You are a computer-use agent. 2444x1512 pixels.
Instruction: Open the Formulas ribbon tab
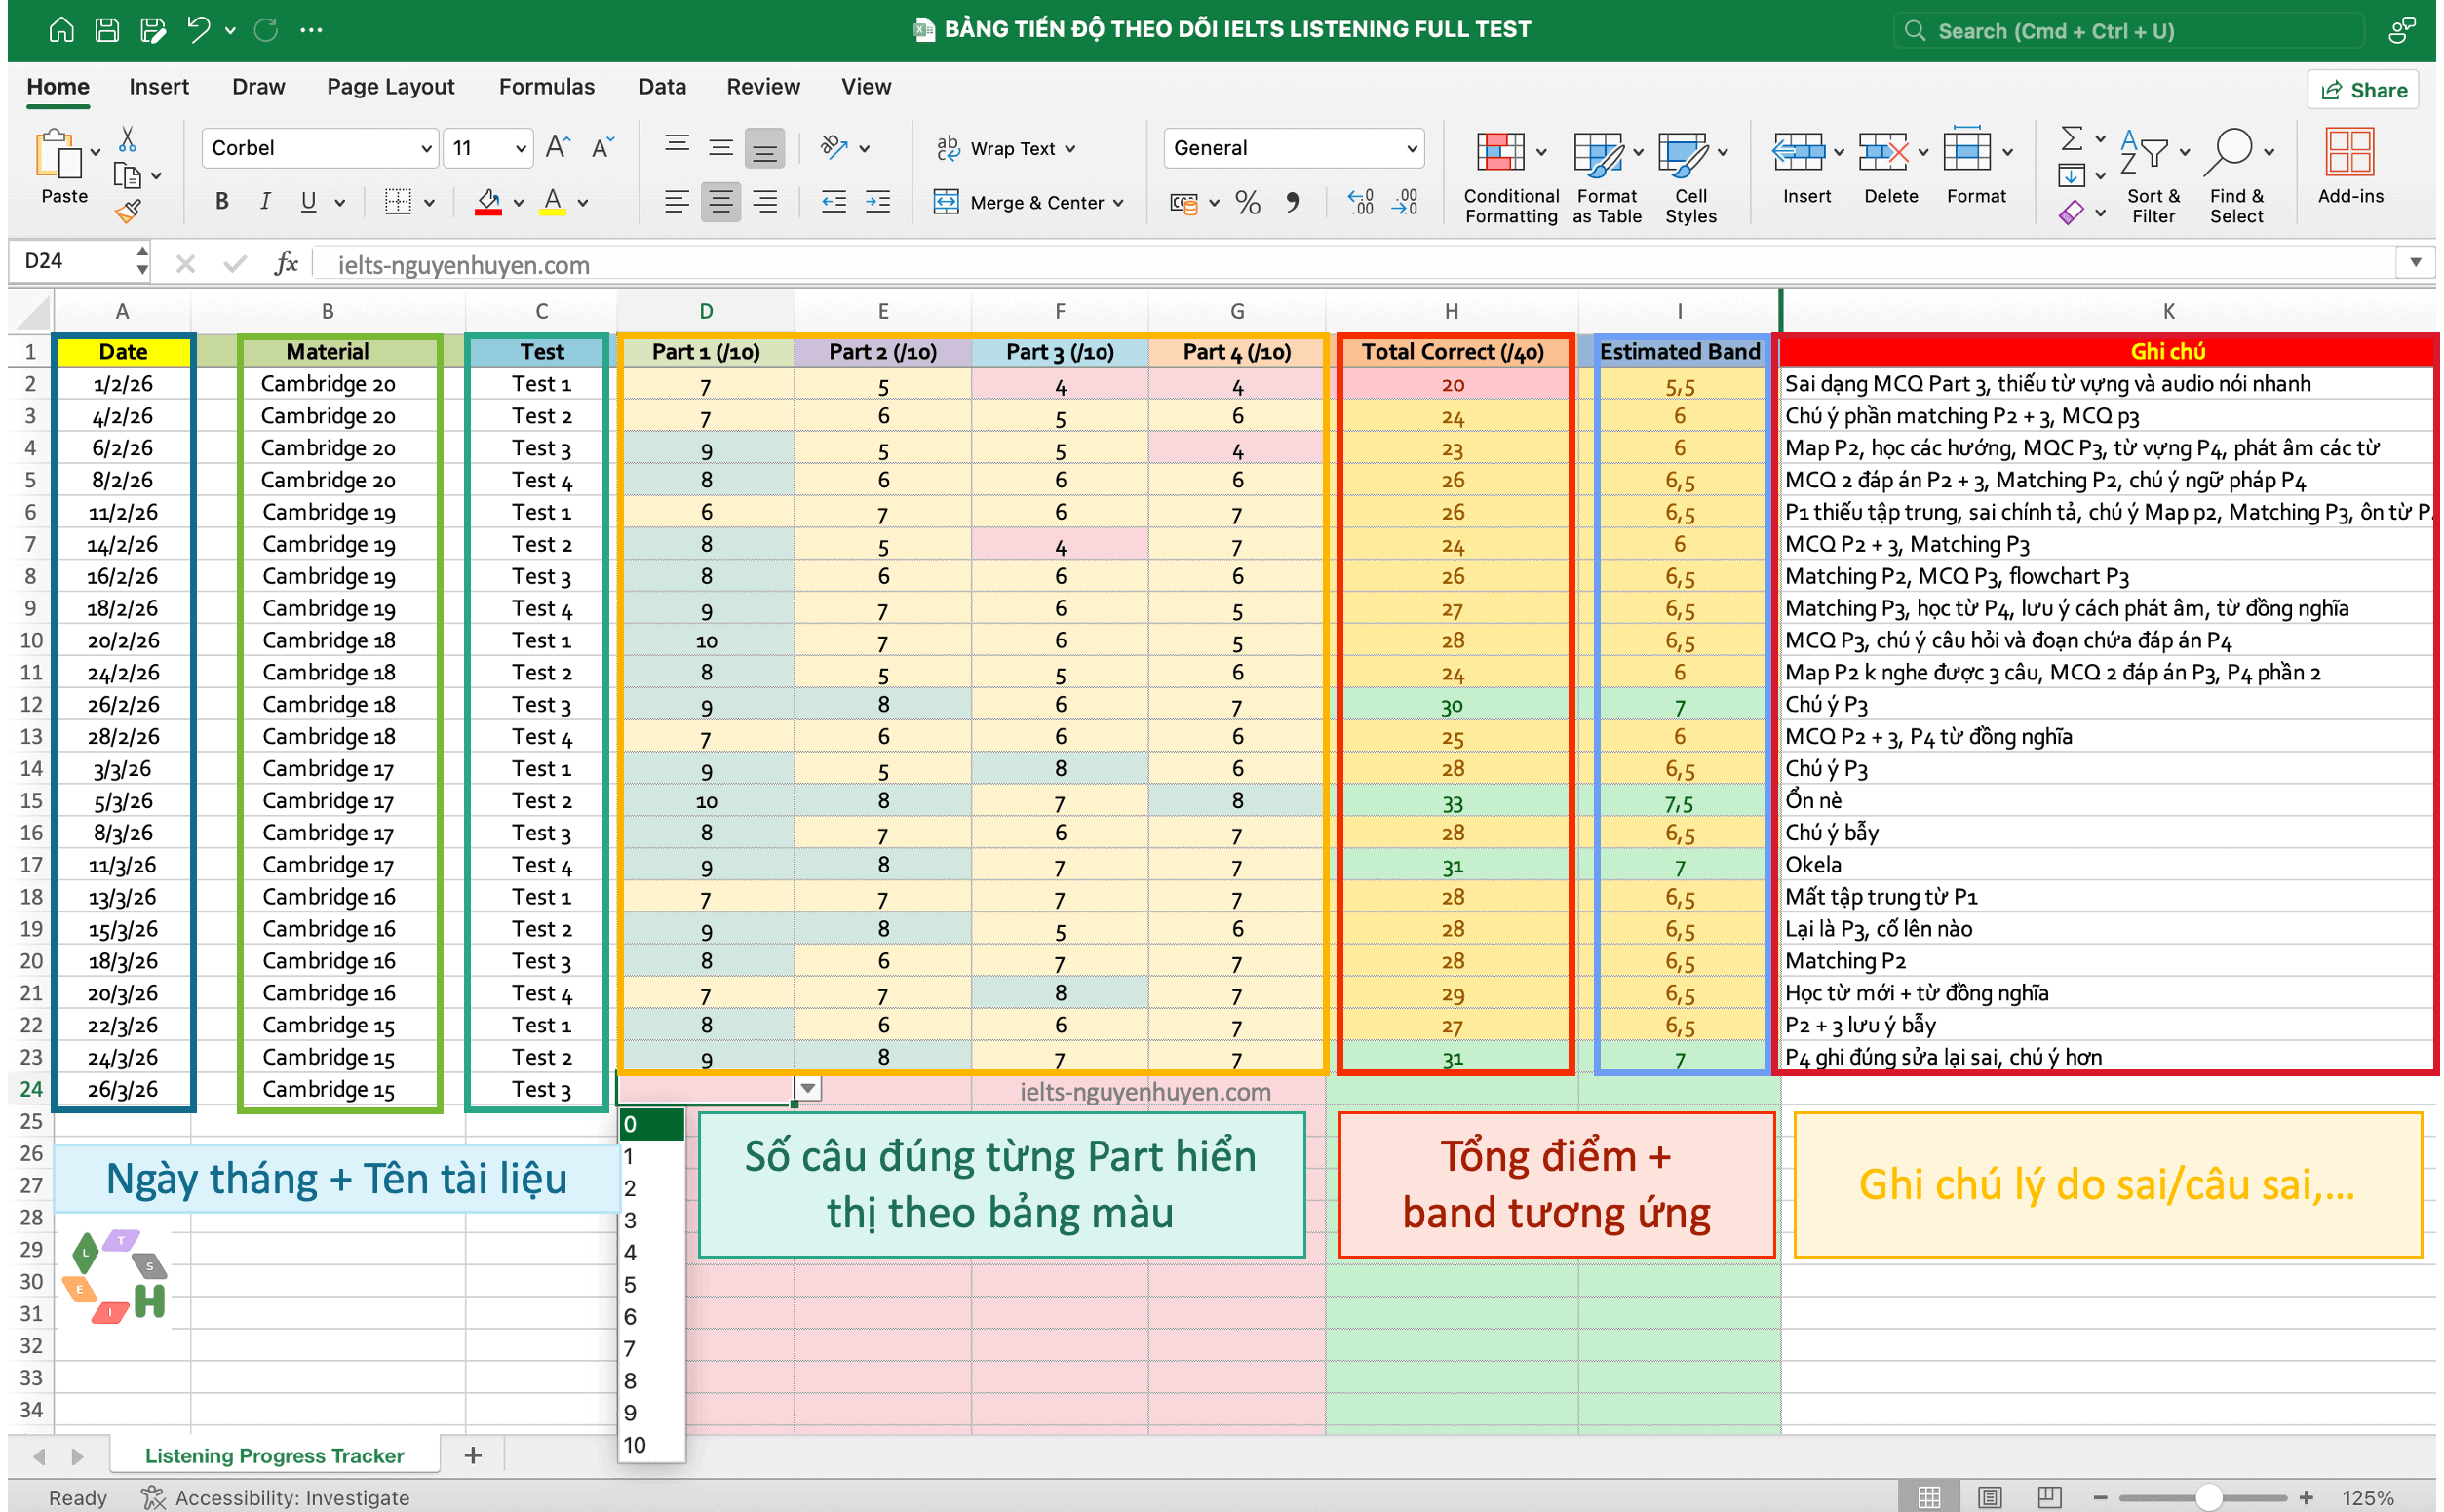coord(546,87)
